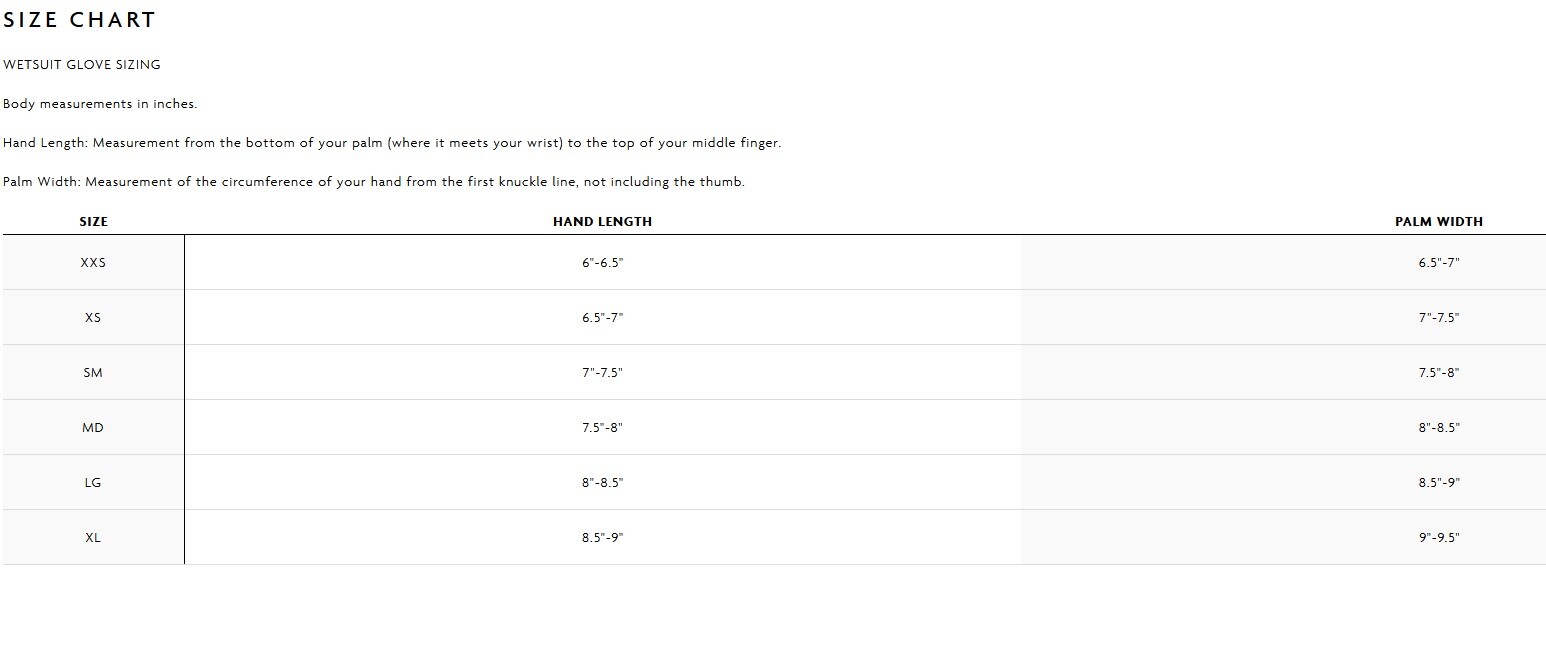Click the SIZE column header
Image resolution: width=1546 pixels, height=666 pixels.
pyautogui.click(x=93, y=222)
